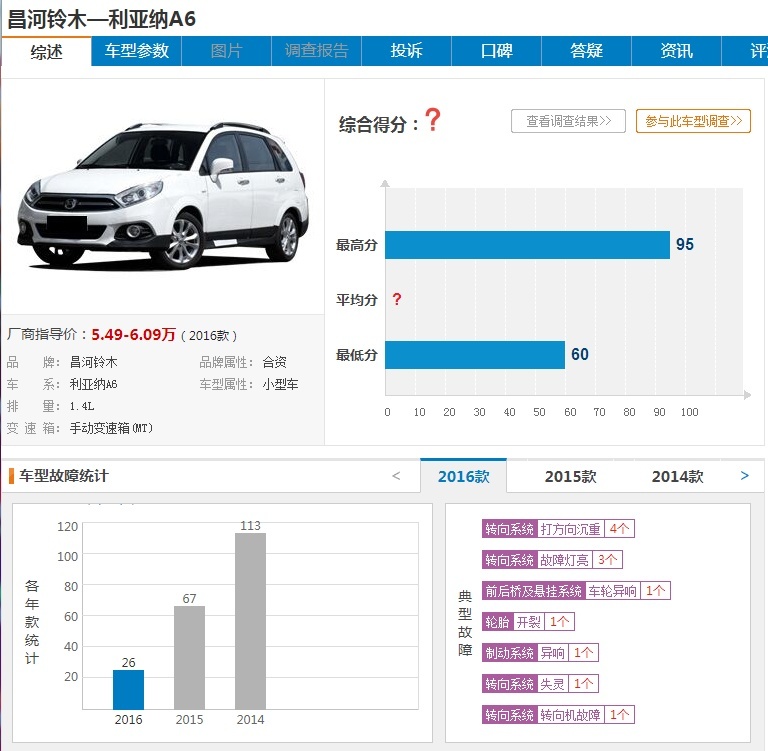Click fault tag 制动系统 异响 1个
The height and width of the screenshot is (751, 768).
coord(540,653)
